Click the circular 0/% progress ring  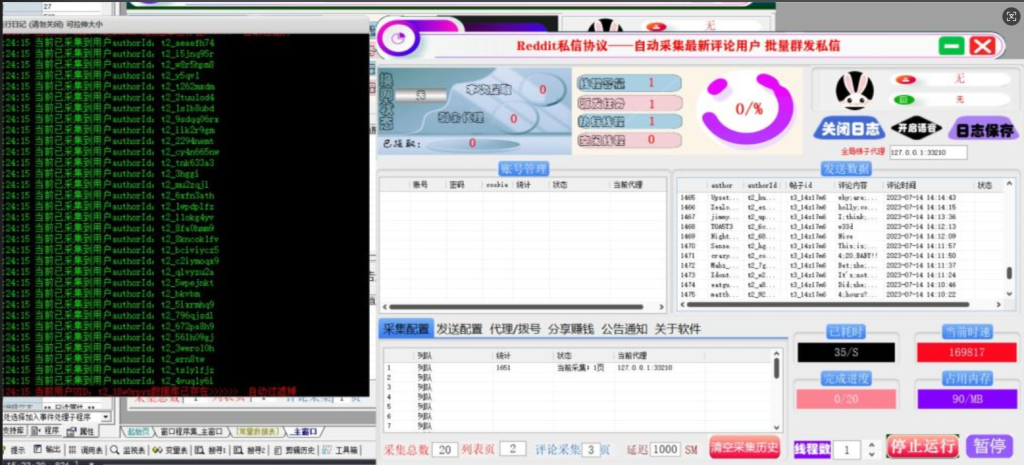[748, 107]
